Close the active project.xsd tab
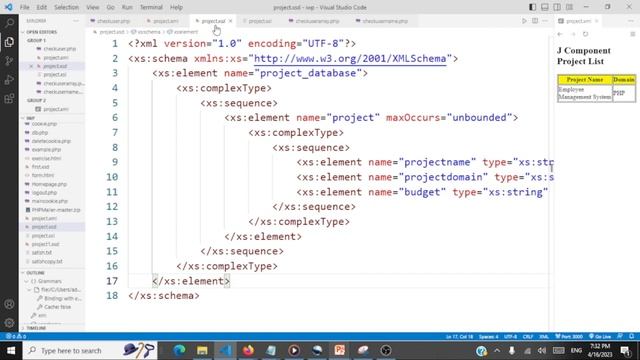Screen dimensions: 640x360 231,21
